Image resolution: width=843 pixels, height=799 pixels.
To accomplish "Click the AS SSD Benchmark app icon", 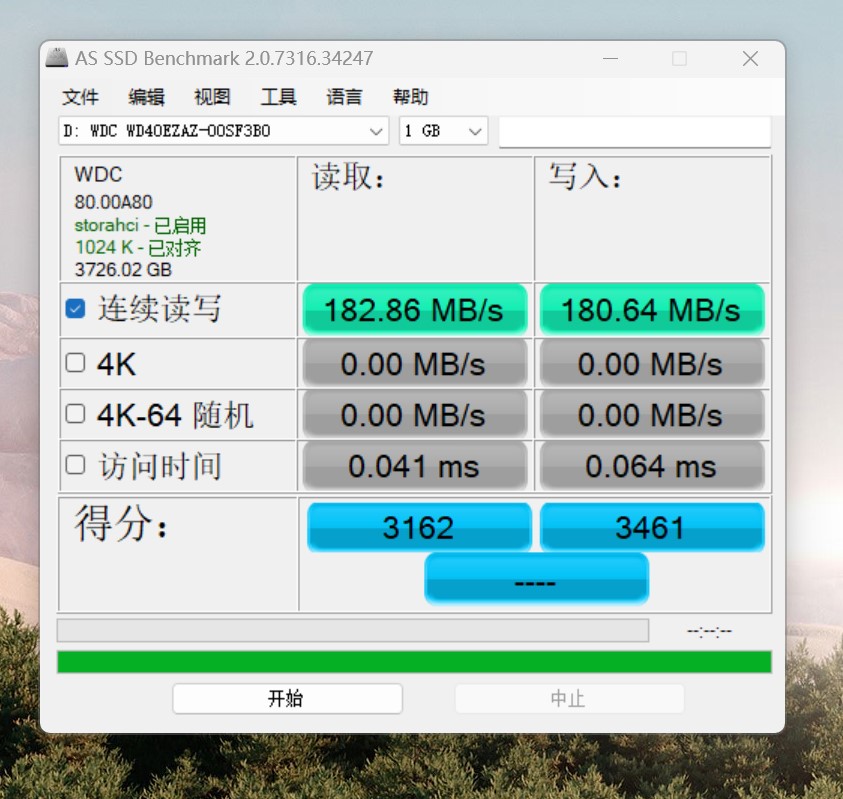I will pos(56,58).
